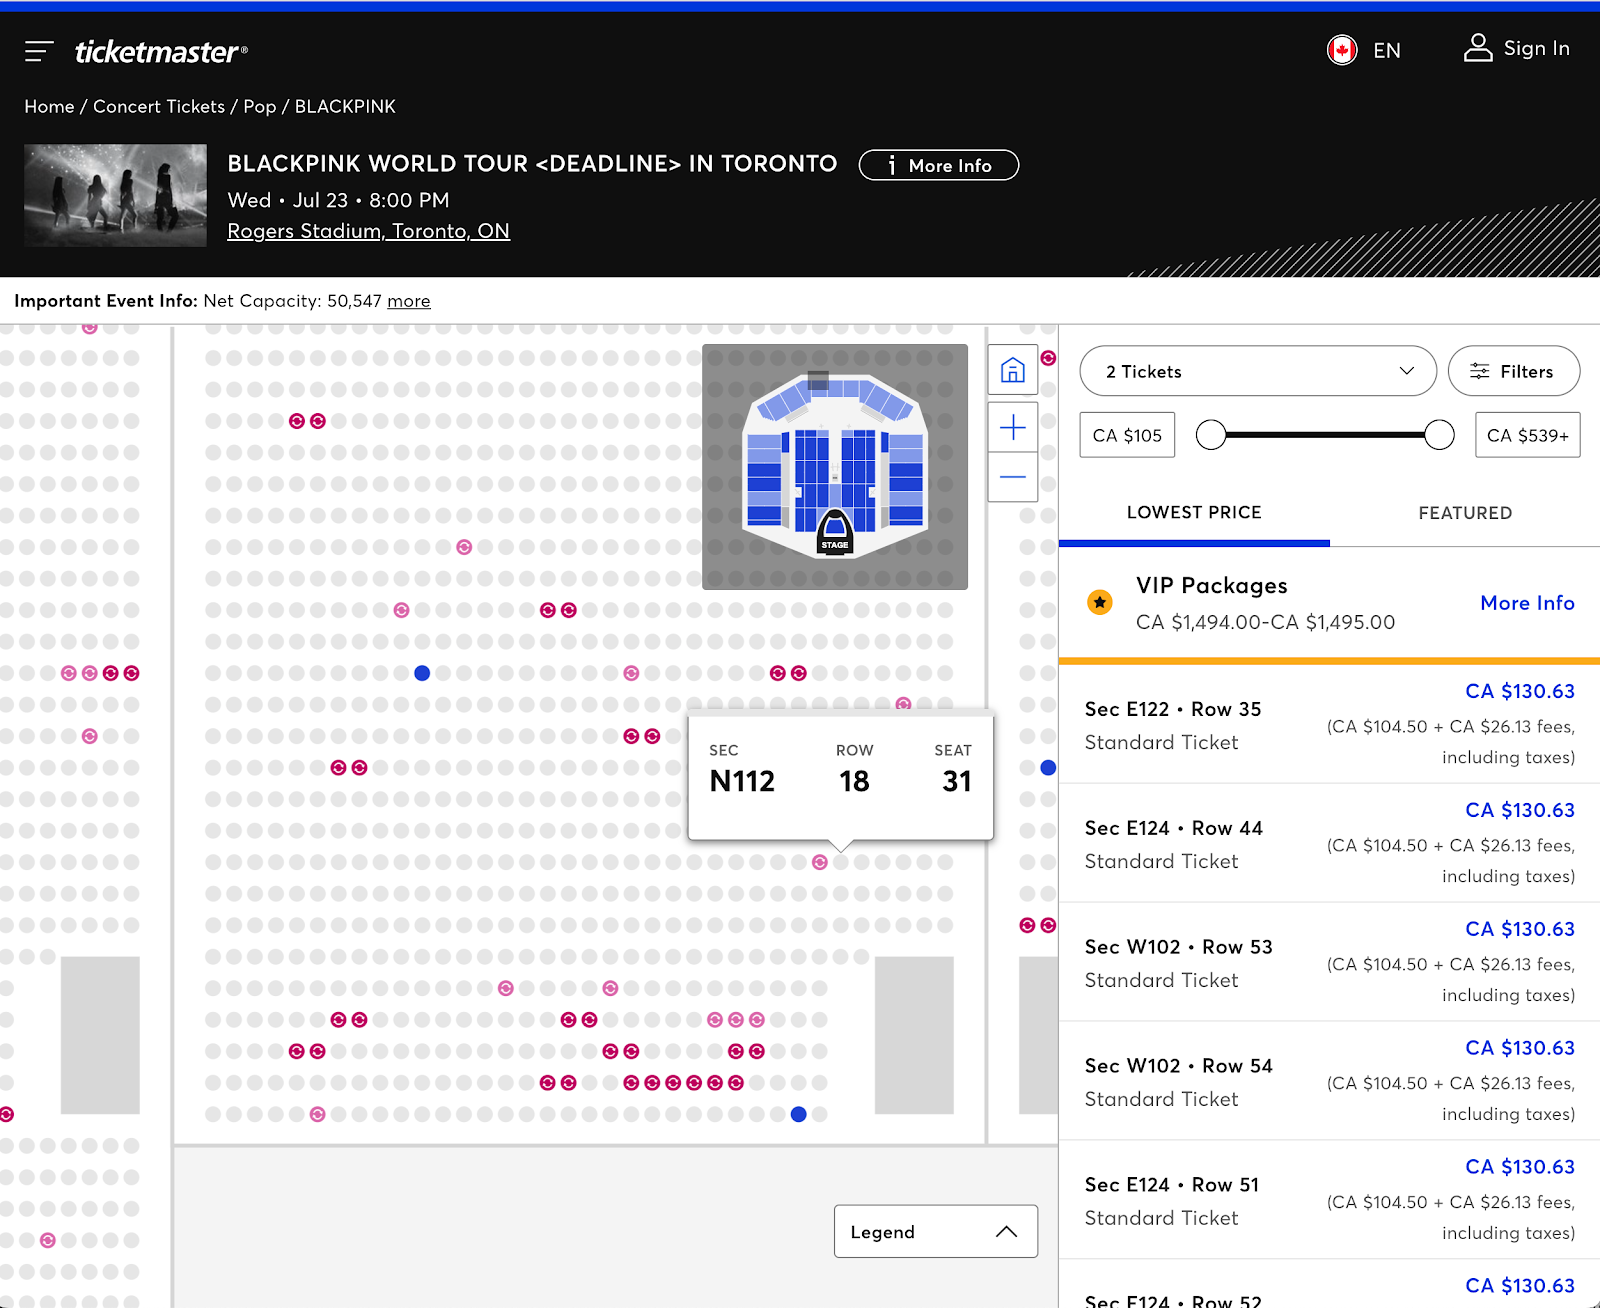Select the blue seat dot at bottom row of section
Screen dimensions: 1600x1308
pyautogui.click(x=798, y=1114)
